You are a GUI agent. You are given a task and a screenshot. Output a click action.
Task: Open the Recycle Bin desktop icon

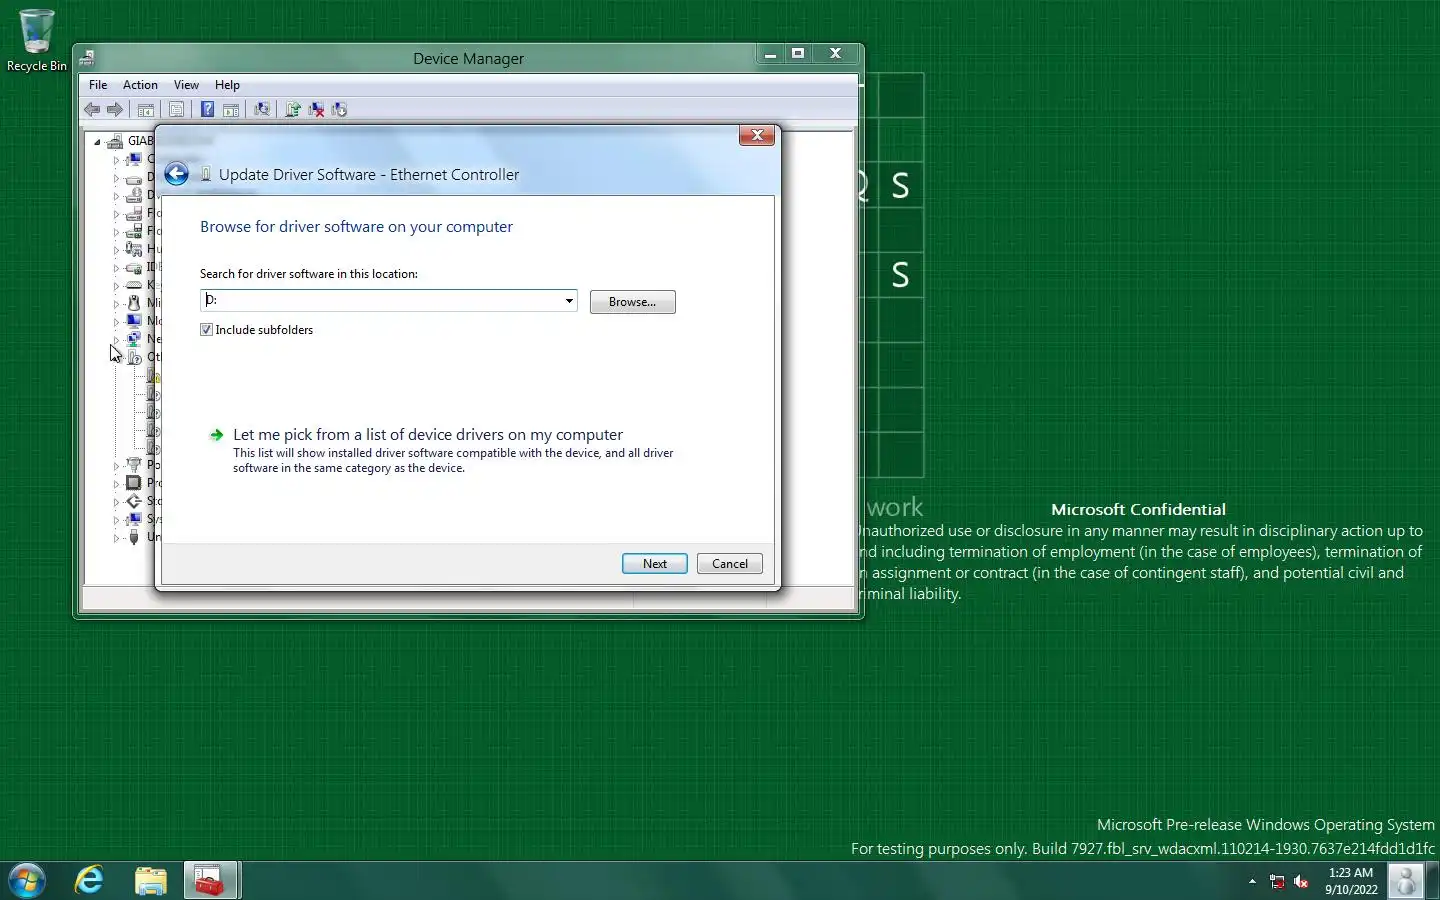click(x=37, y=40)
